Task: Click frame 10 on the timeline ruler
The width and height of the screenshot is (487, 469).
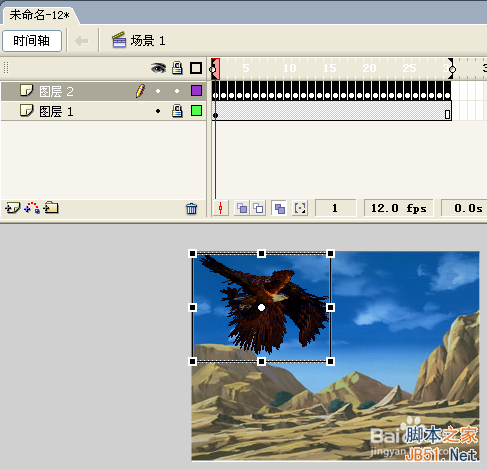Action: click(x=289, y=68)
